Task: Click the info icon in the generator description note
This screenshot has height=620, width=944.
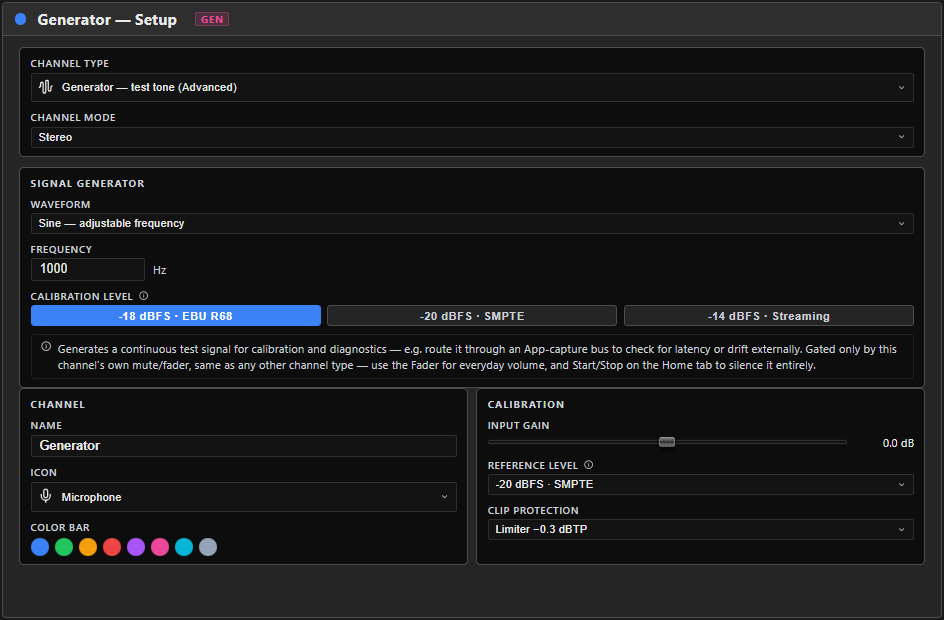Action: tap(46, 347)
